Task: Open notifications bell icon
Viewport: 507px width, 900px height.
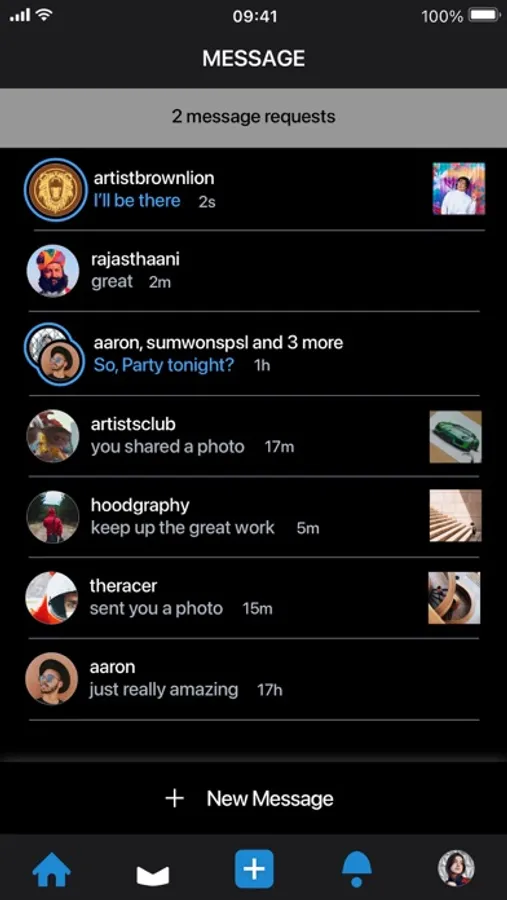Action: (357, 870)
